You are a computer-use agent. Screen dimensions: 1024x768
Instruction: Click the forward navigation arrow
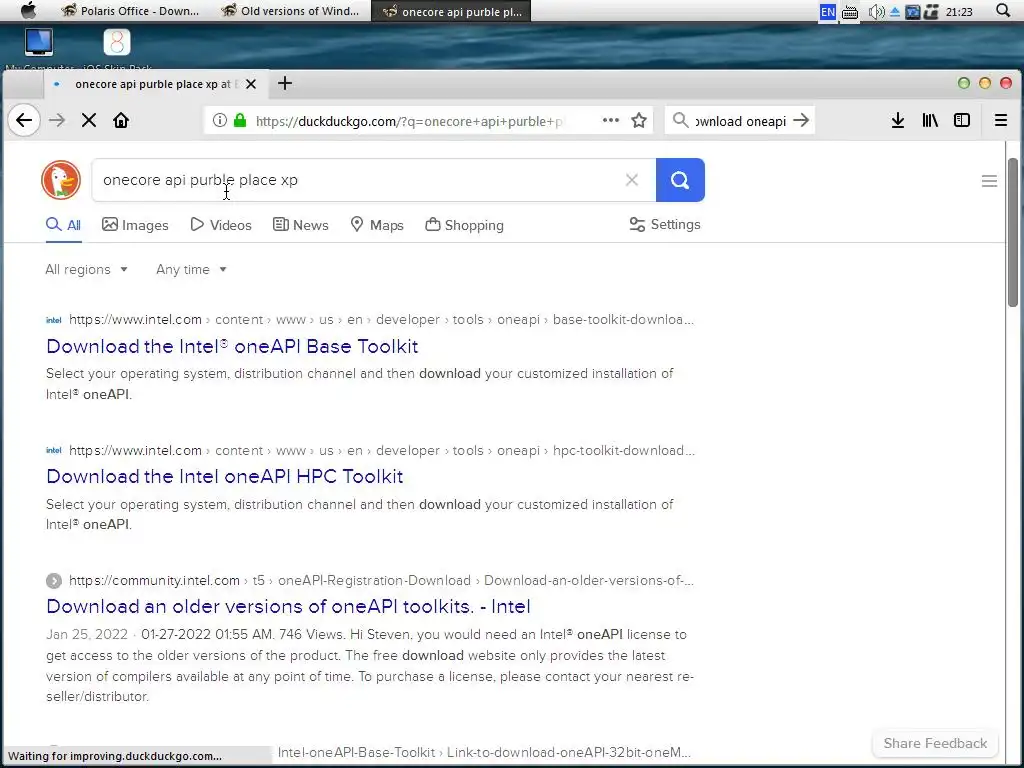click(57, 120)
